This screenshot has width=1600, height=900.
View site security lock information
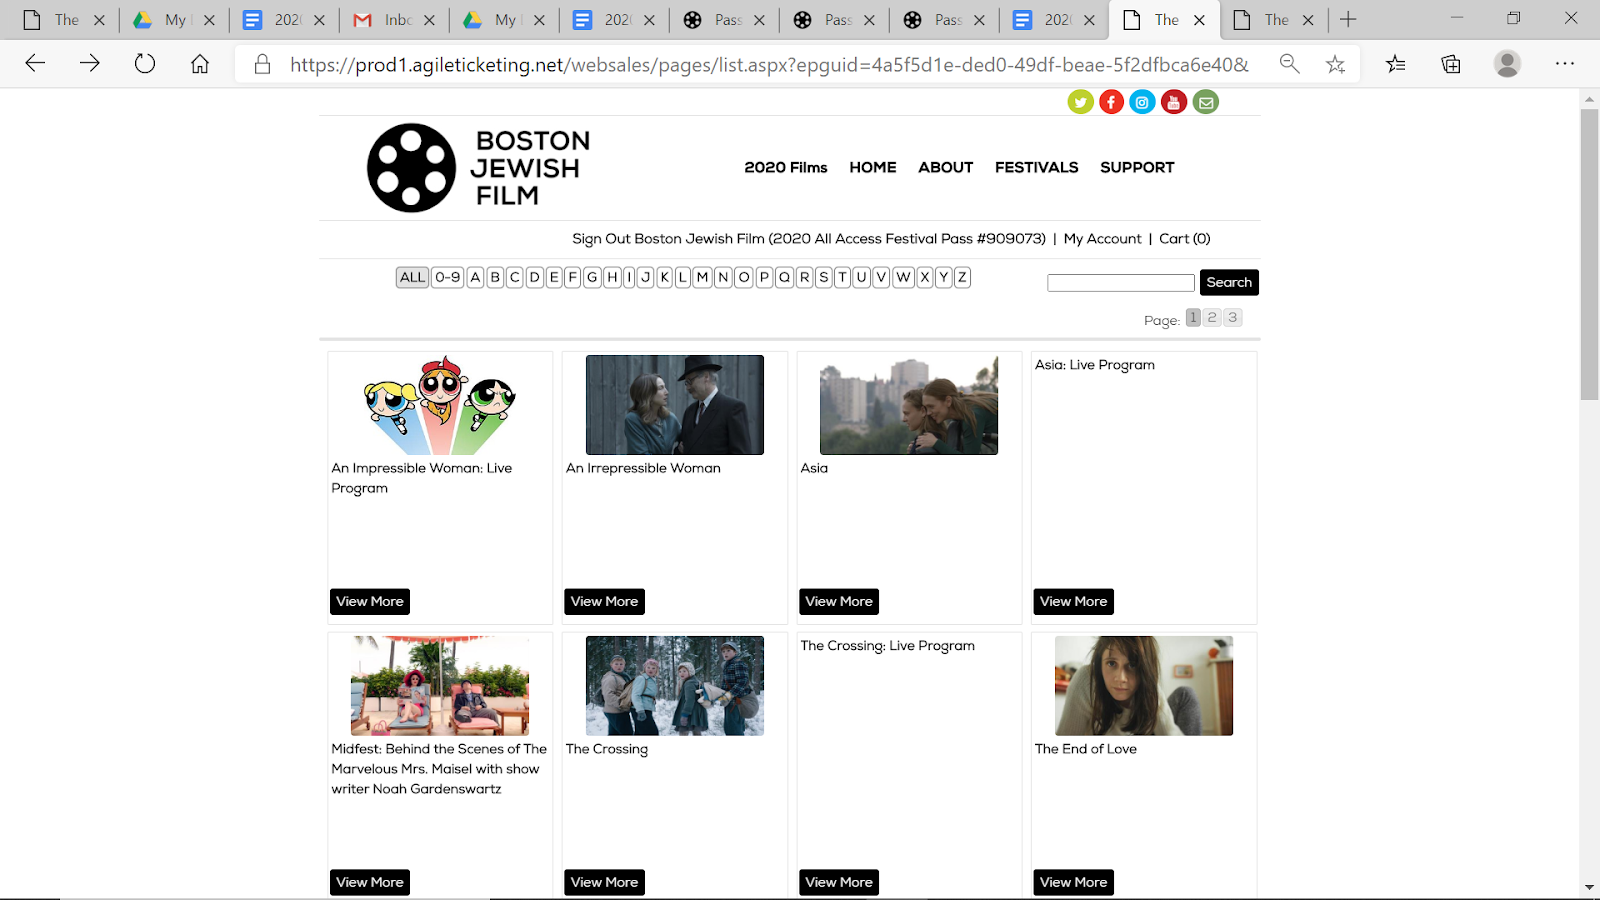point(262,64)
